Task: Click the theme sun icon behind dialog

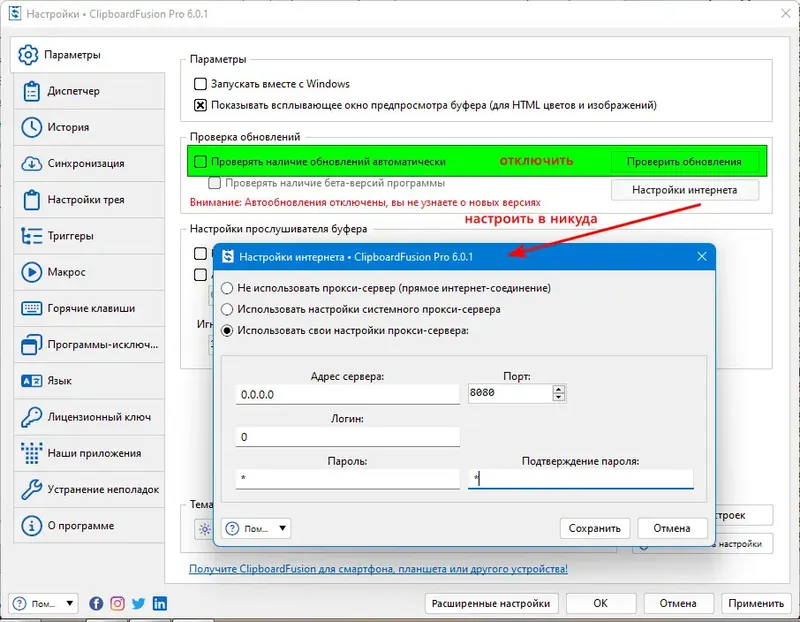Action: pos(205,529)
